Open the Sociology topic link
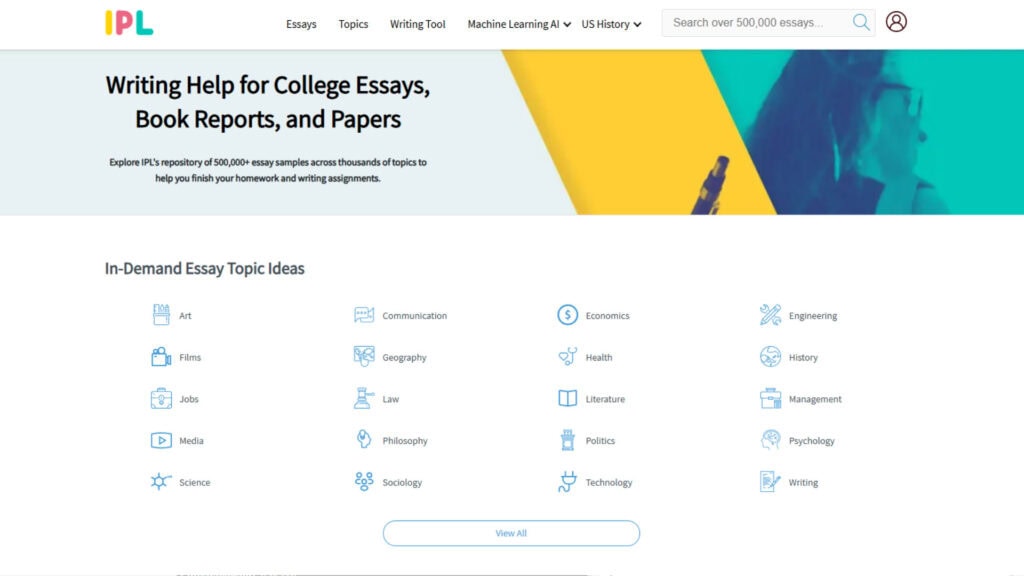 pyautogui.click(x=402, y=483)
